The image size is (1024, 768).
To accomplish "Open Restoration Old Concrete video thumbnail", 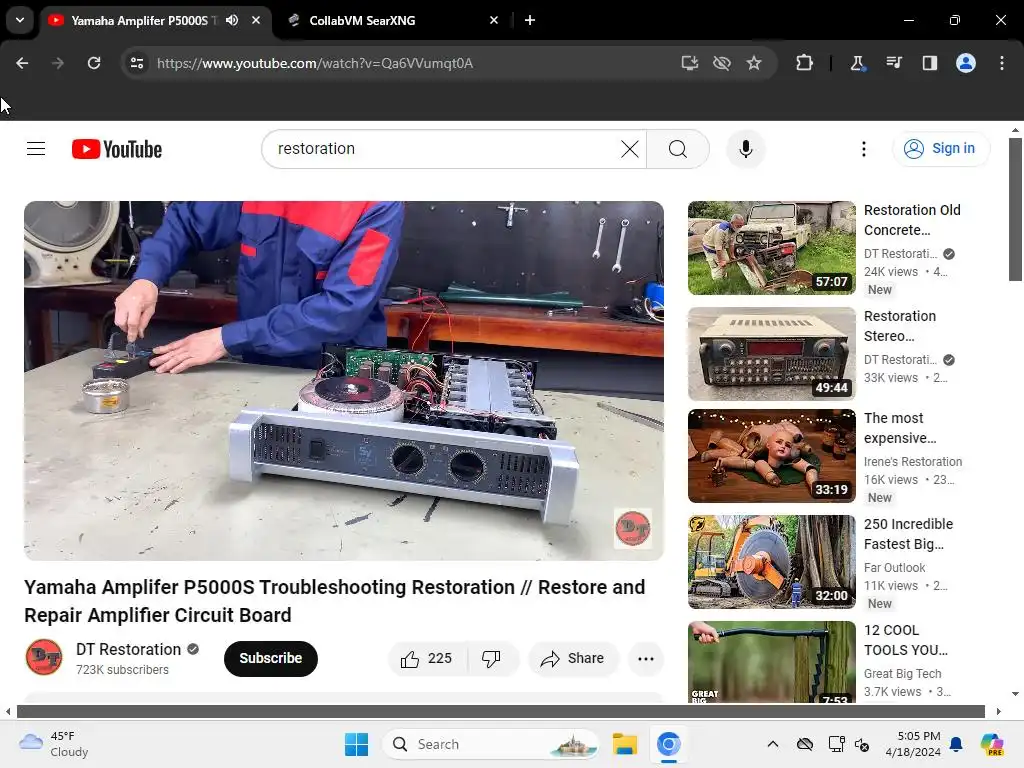I will pos(771,248).
